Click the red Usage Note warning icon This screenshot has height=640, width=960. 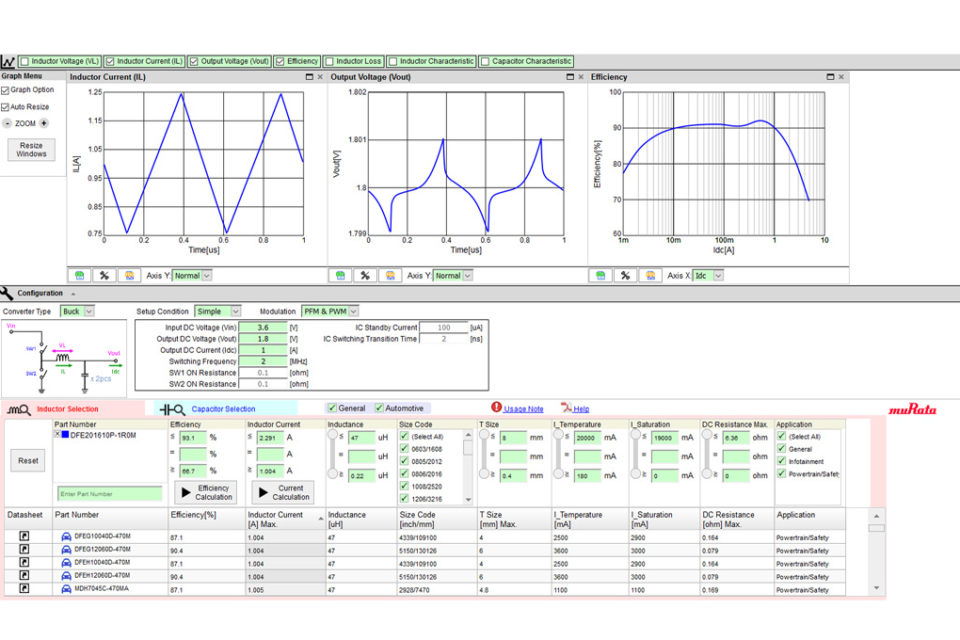[496, 407]
